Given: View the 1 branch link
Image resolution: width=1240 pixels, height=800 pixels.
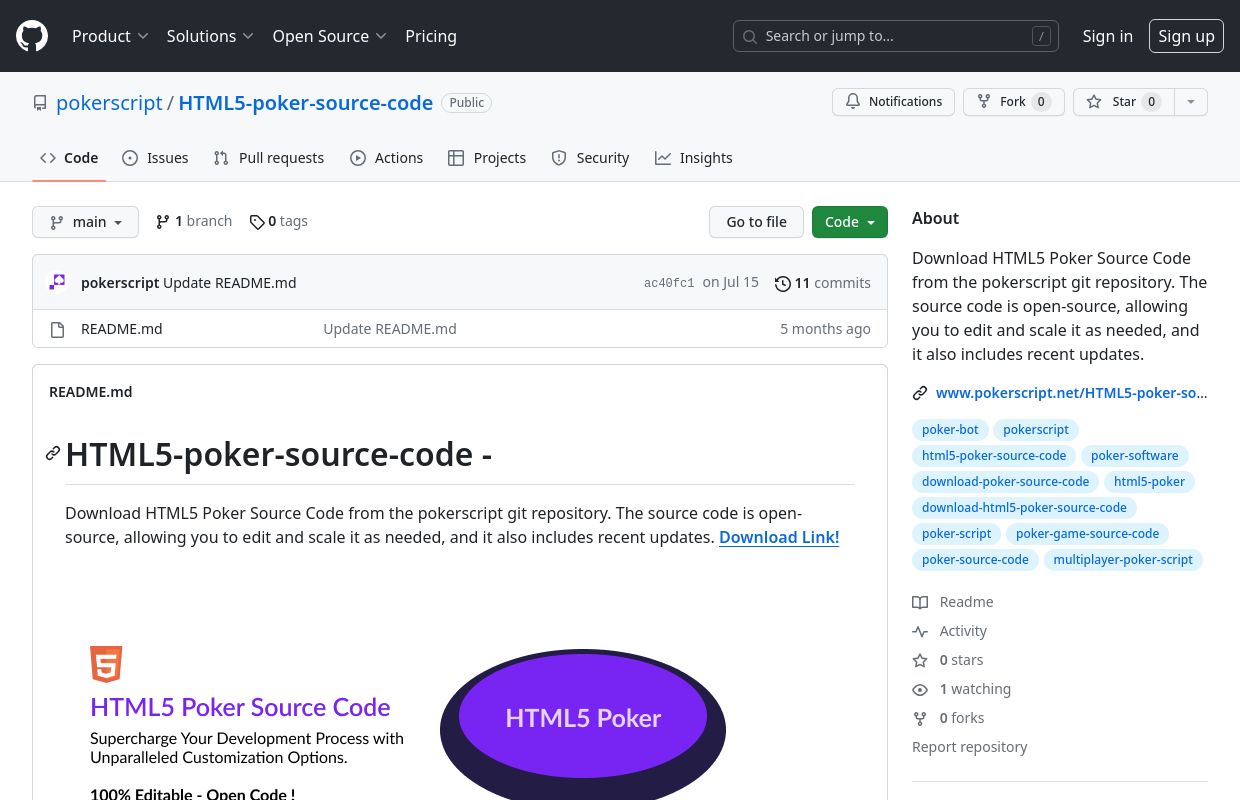Looking at the screenshot, I should [x=194, y=221].
